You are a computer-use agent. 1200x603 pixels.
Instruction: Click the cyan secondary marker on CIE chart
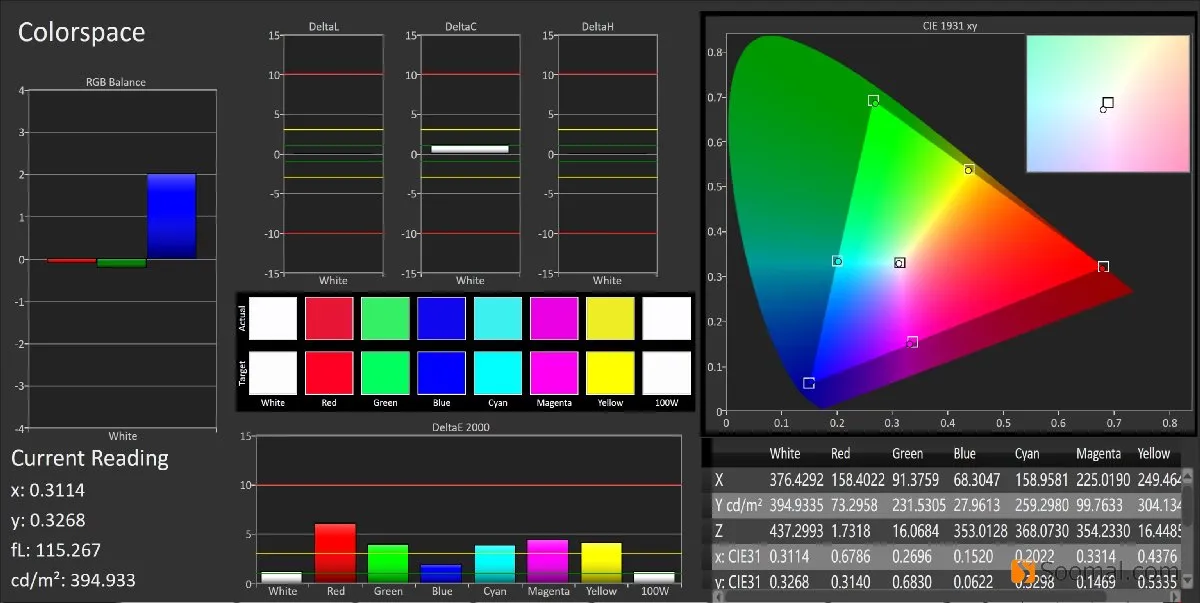tap(838, 261)
